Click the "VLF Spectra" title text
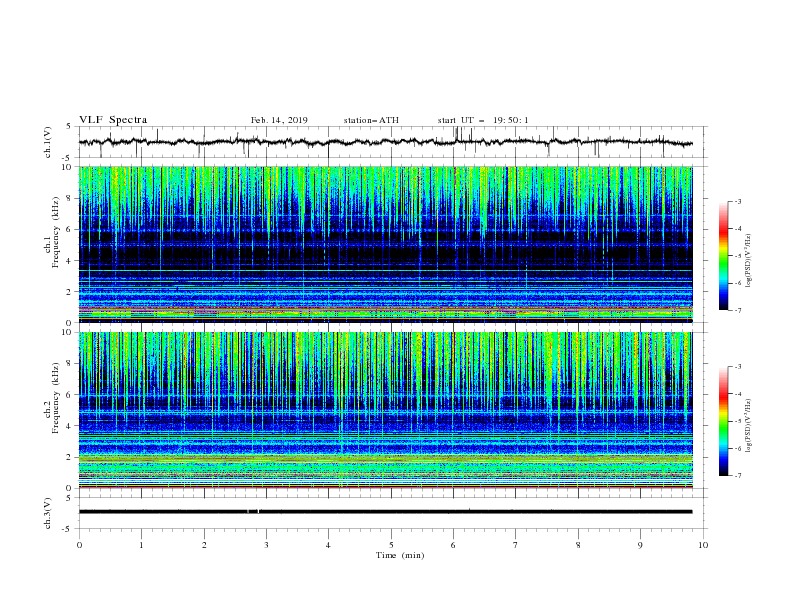792x612 pixels. click(113, 120)
